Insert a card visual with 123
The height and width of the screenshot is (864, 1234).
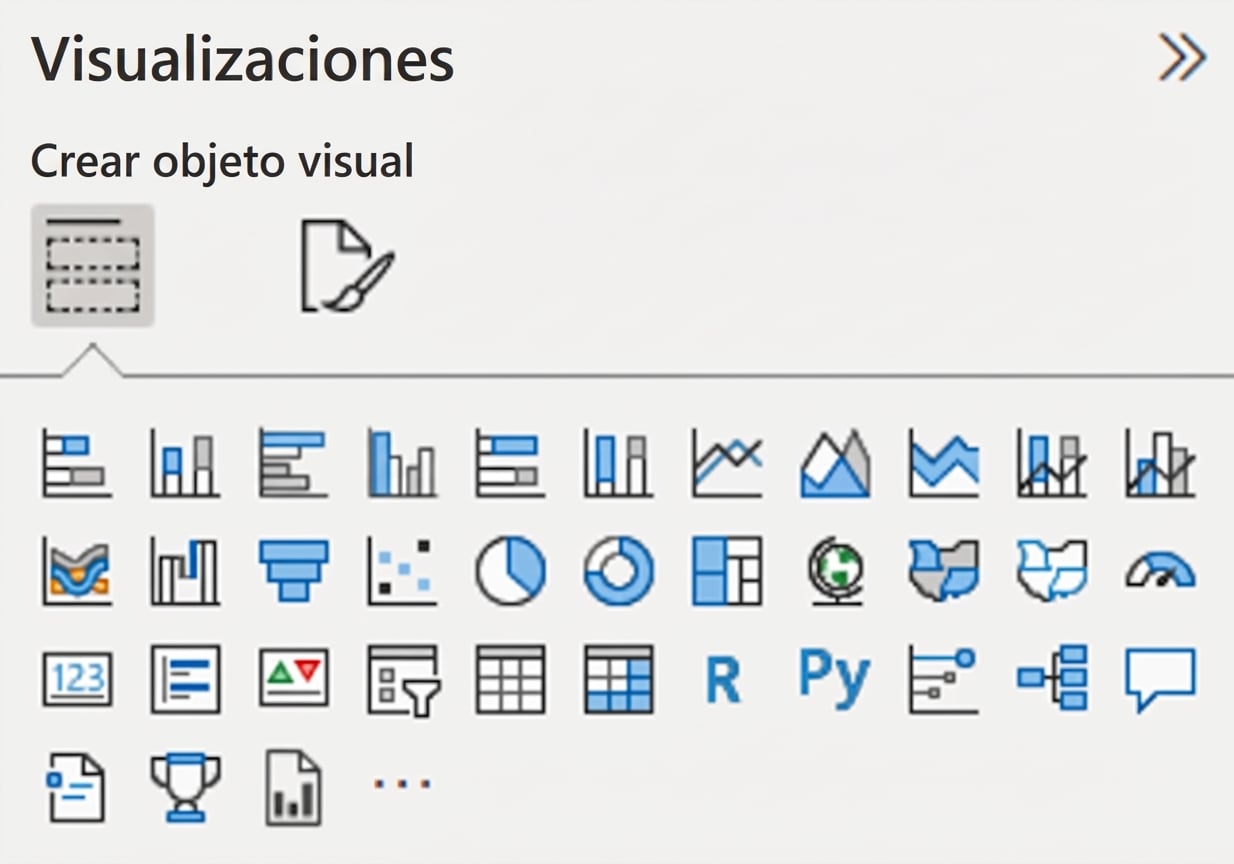tap(77, 680)
